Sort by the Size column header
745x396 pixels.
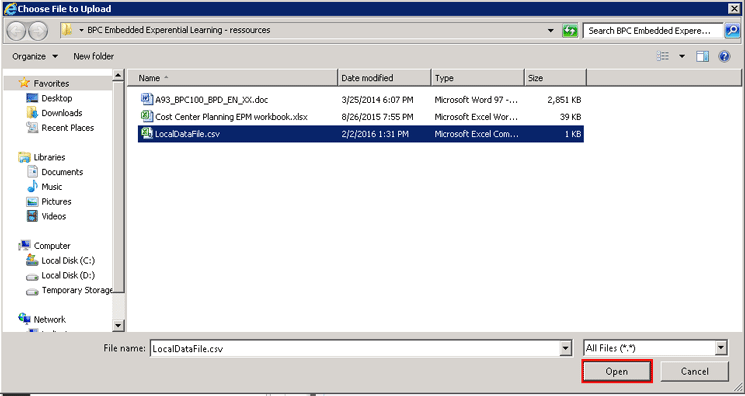(555, 77)
